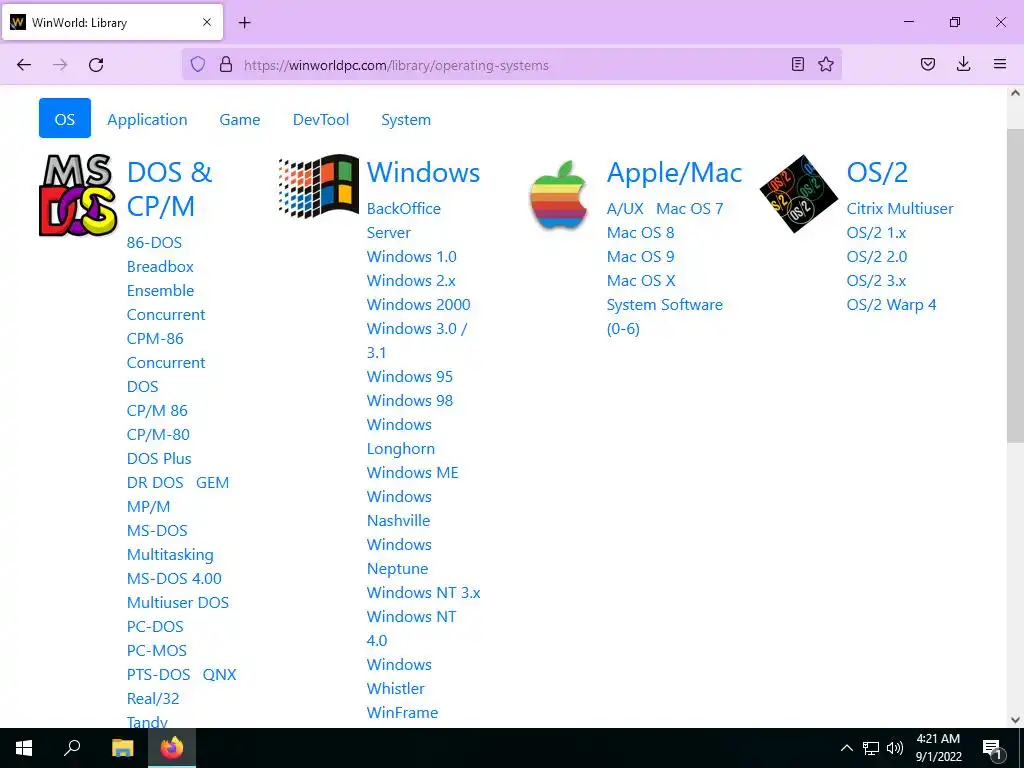1024x768 pixels.
Task: Open the PC-DOS link
Action: click(x=155, y=626)
